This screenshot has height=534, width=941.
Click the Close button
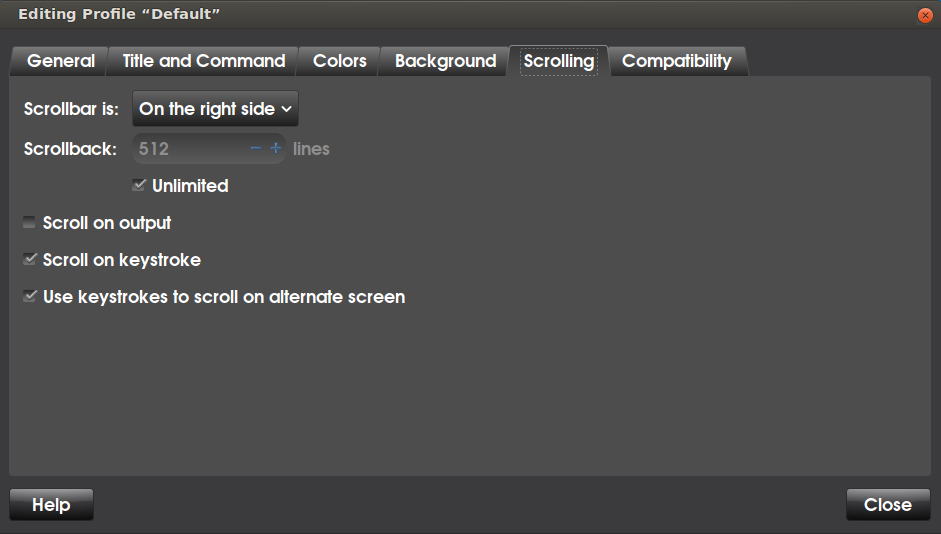click(x=888, y=505)
